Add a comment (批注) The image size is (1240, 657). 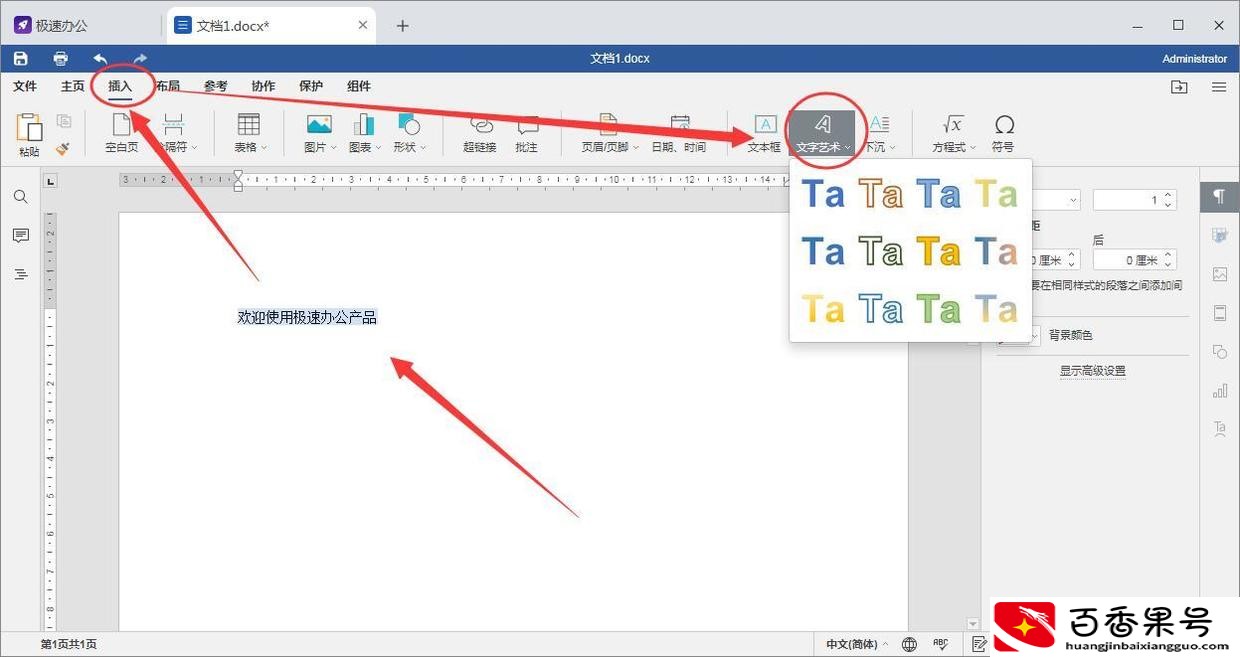coord(527,133)
